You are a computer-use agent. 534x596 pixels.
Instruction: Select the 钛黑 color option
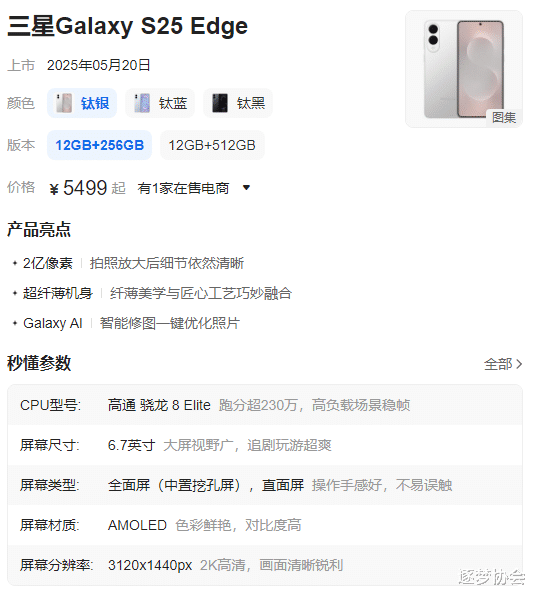[238, 103]
